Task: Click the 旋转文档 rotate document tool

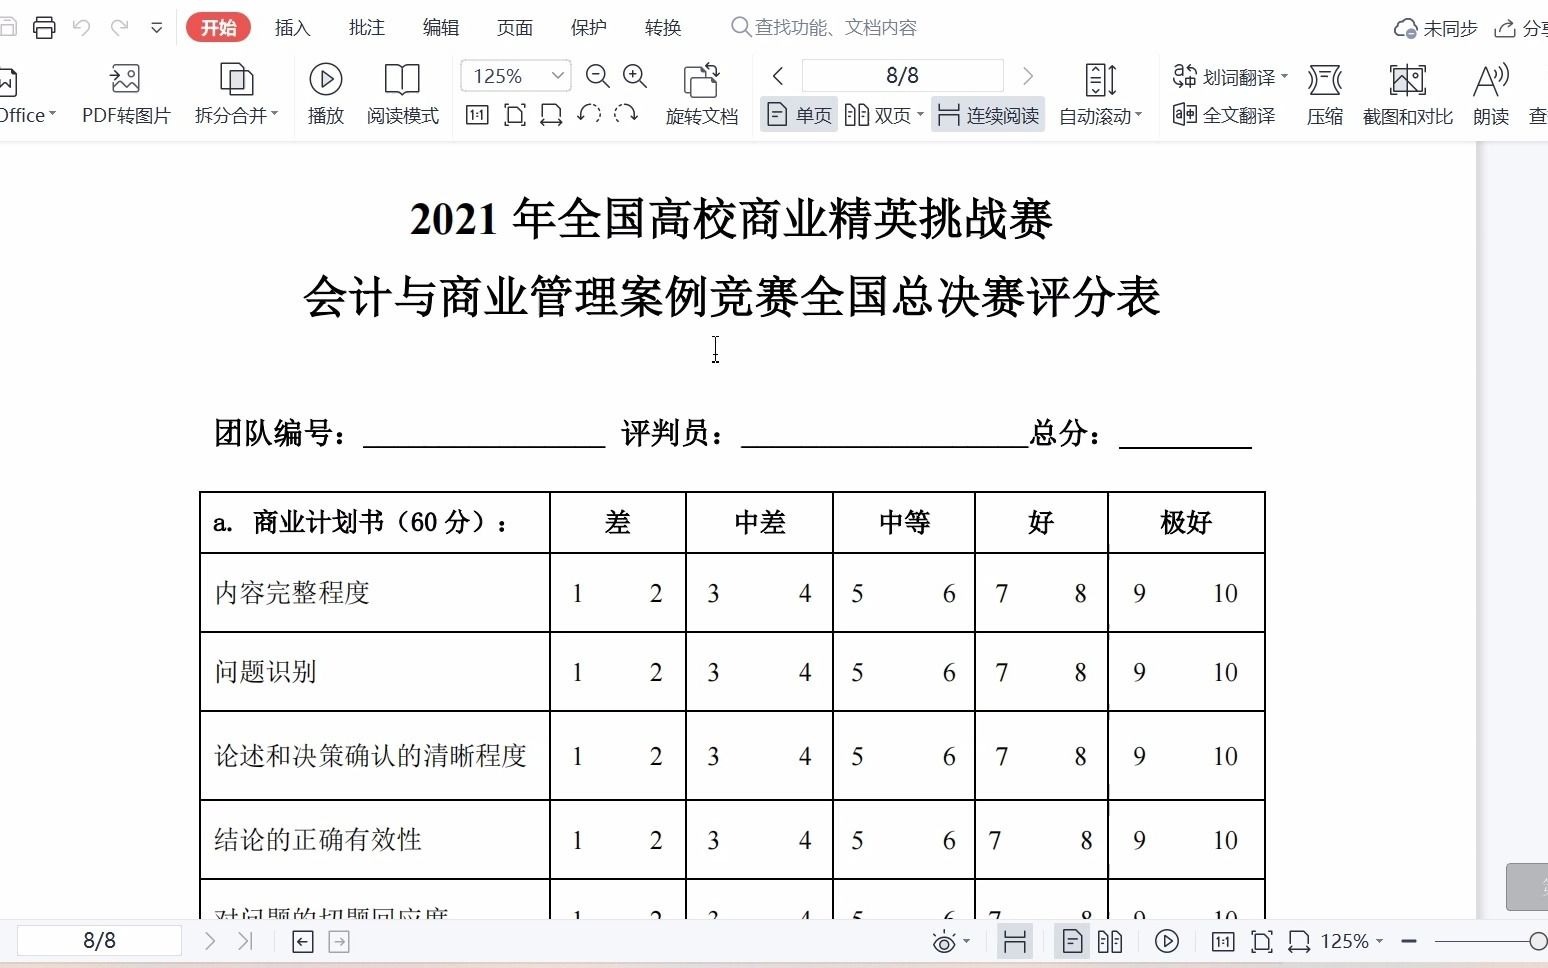Action: [x=702, y=94]
